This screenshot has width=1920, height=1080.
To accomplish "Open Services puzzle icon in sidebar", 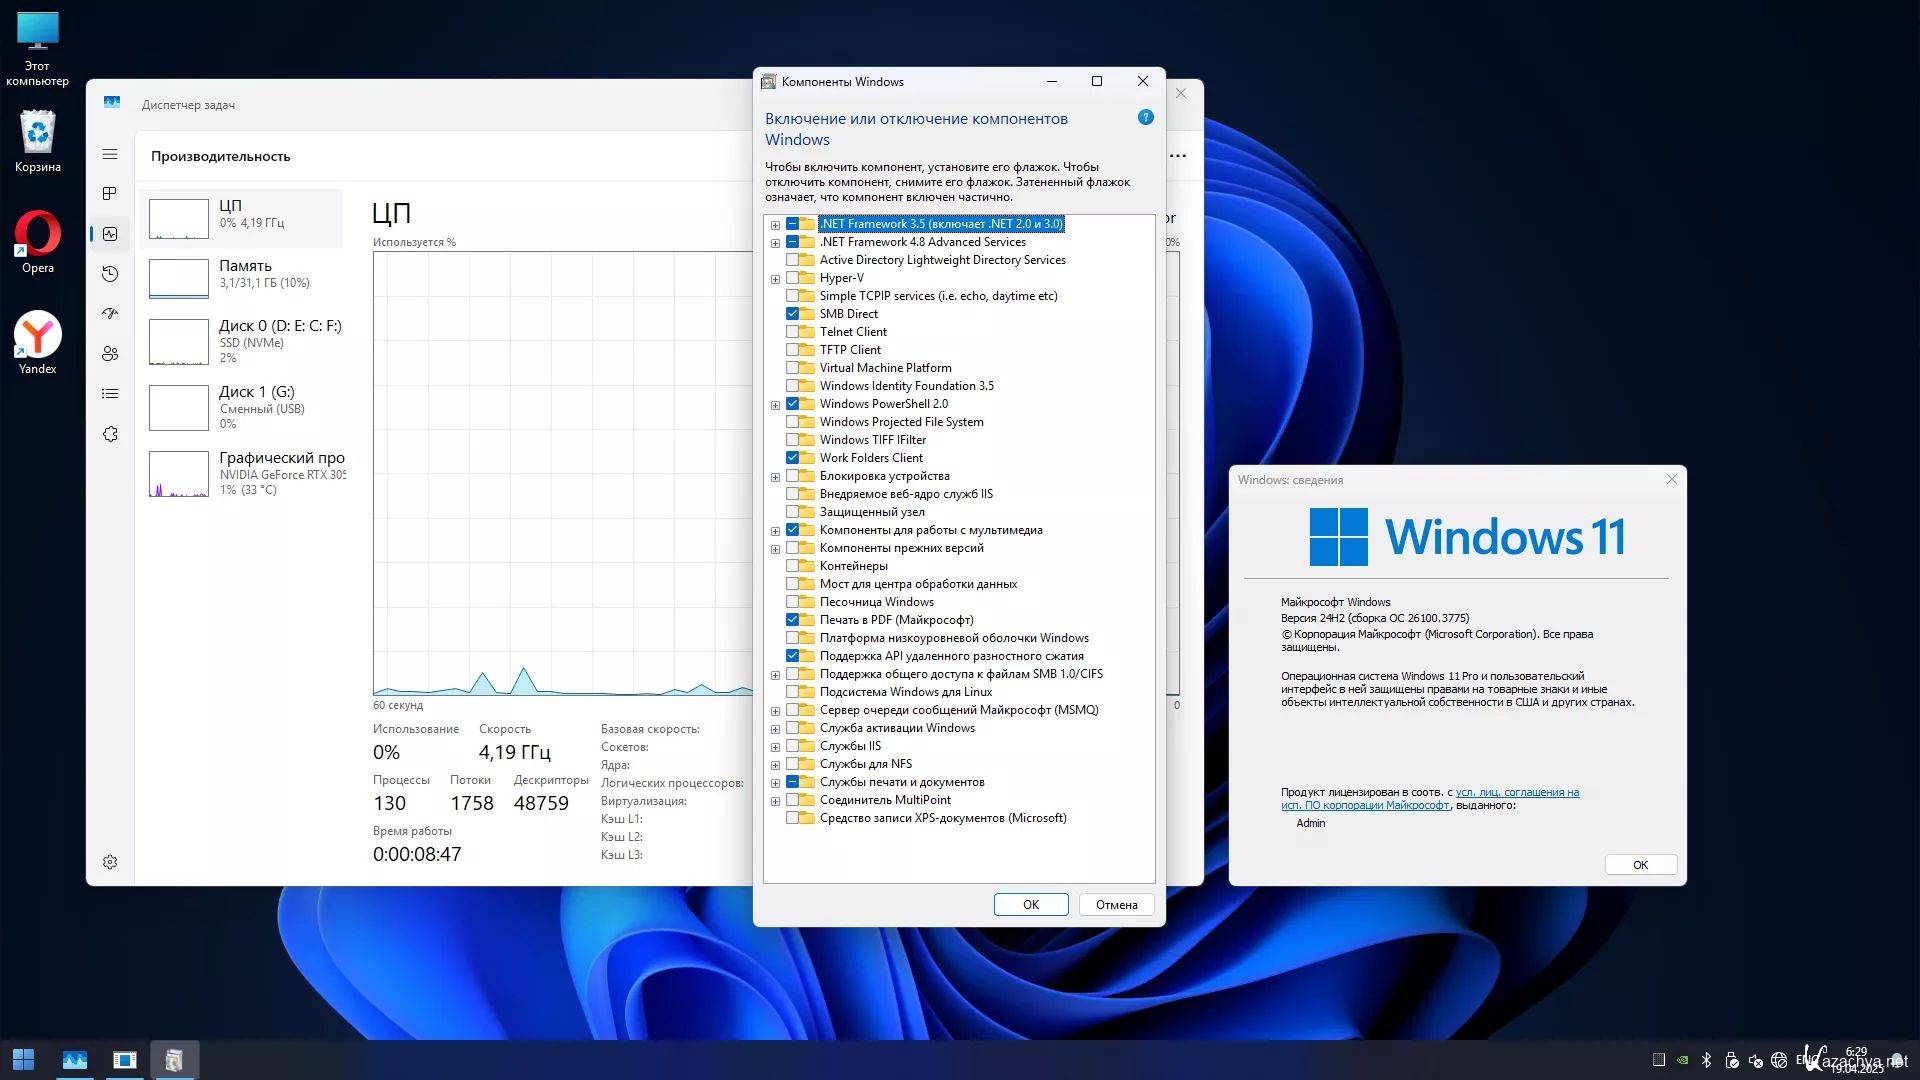I will tap(110, 434).
